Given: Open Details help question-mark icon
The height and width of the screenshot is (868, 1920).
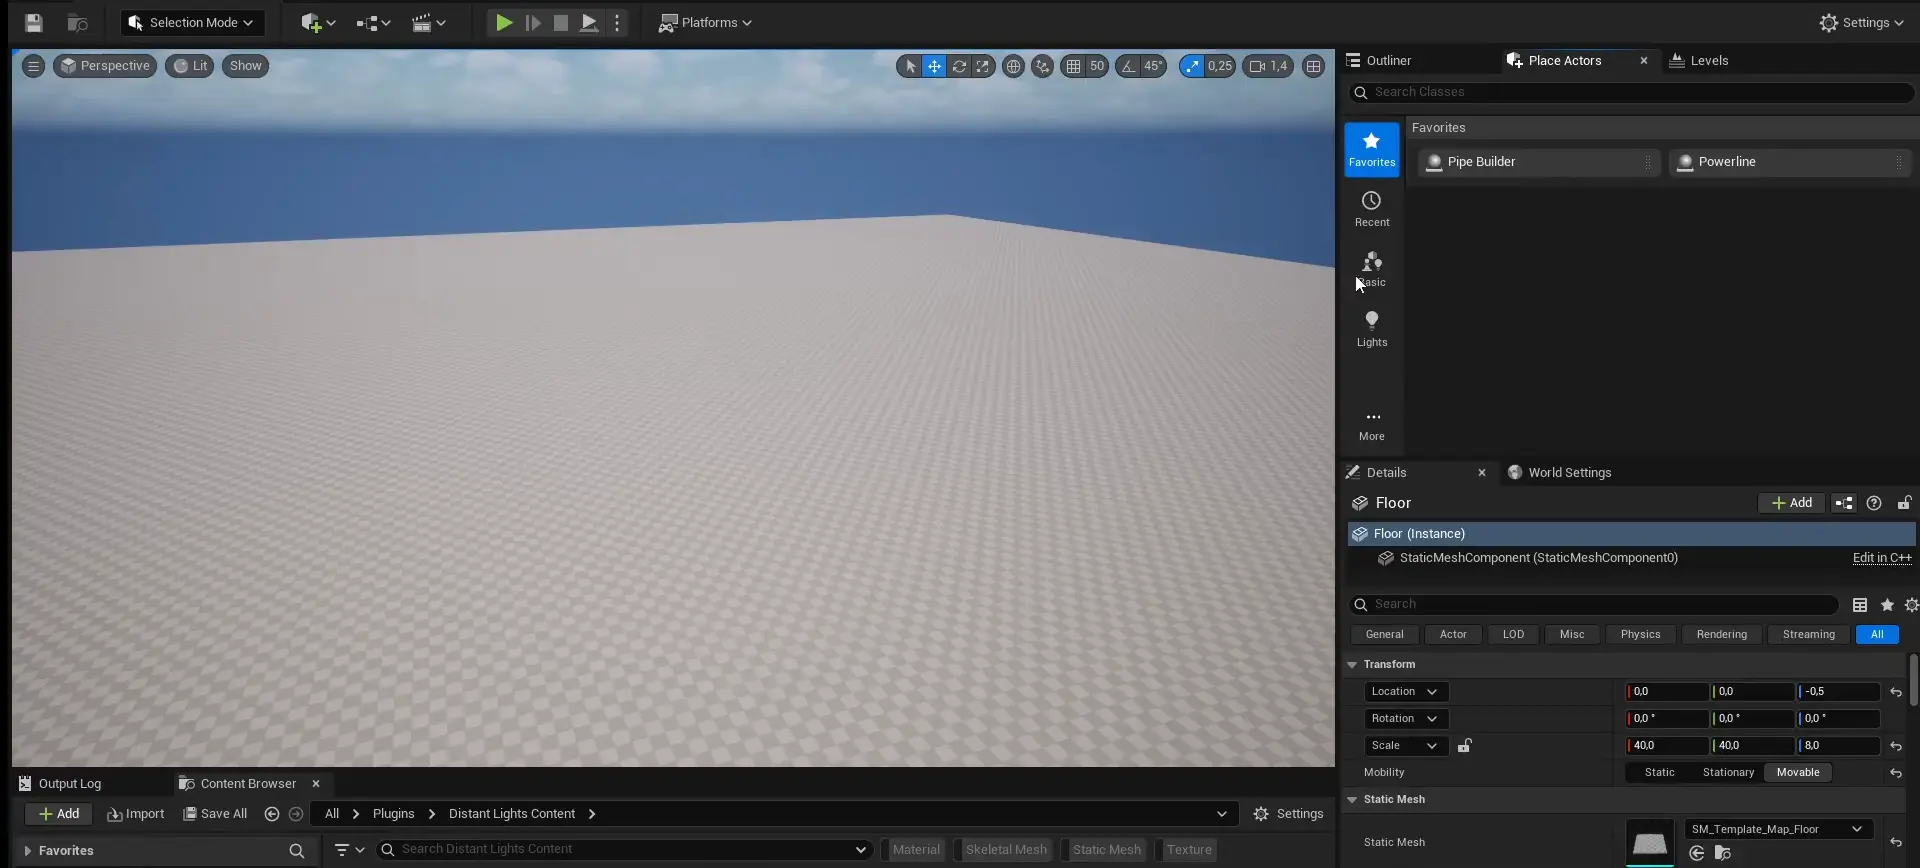Looking at the screenshot, I should point(1874,503).
